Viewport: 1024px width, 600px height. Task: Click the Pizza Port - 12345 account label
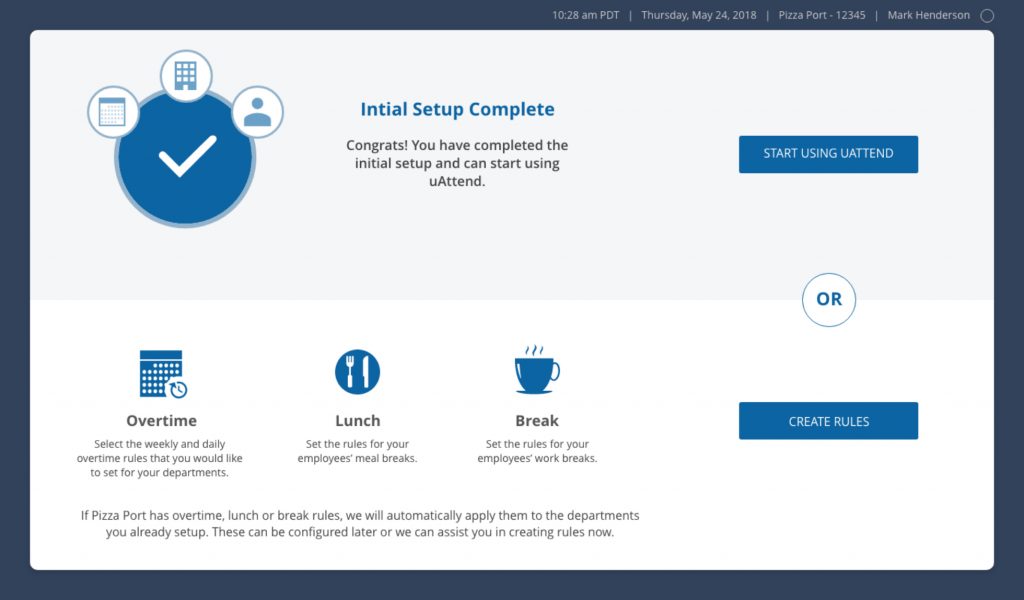pos(822,15)
